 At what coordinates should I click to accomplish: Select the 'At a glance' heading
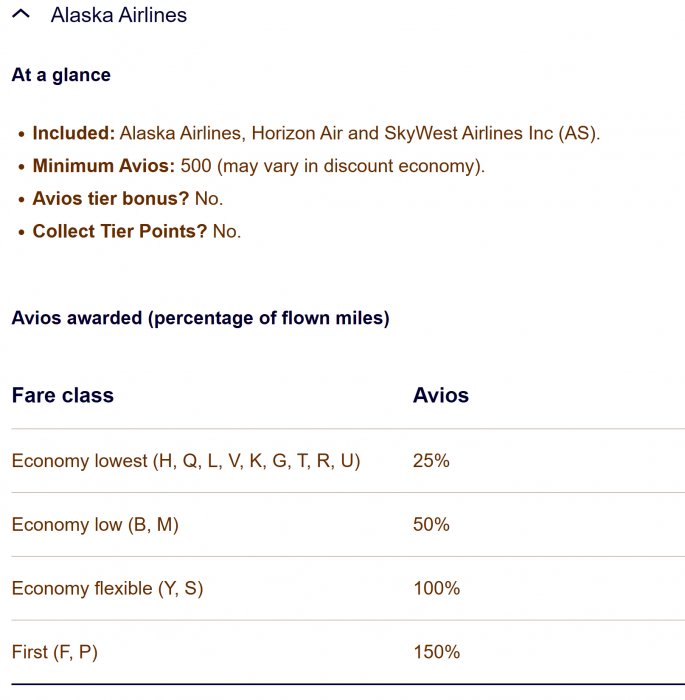coord(61,75)
